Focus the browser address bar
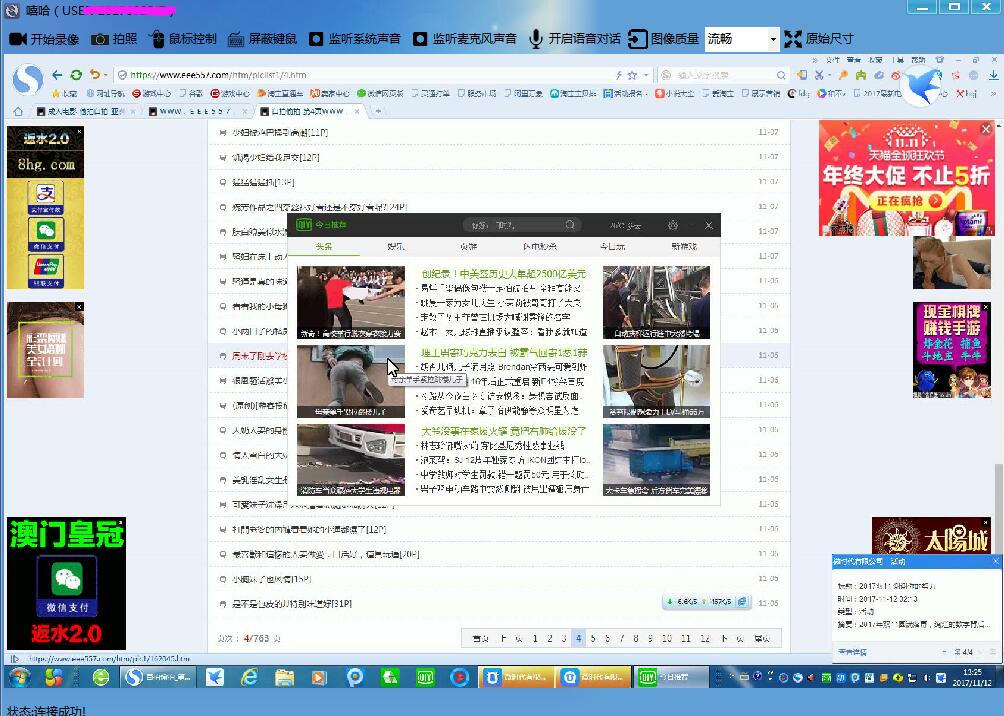 click(x=365, y=75)
